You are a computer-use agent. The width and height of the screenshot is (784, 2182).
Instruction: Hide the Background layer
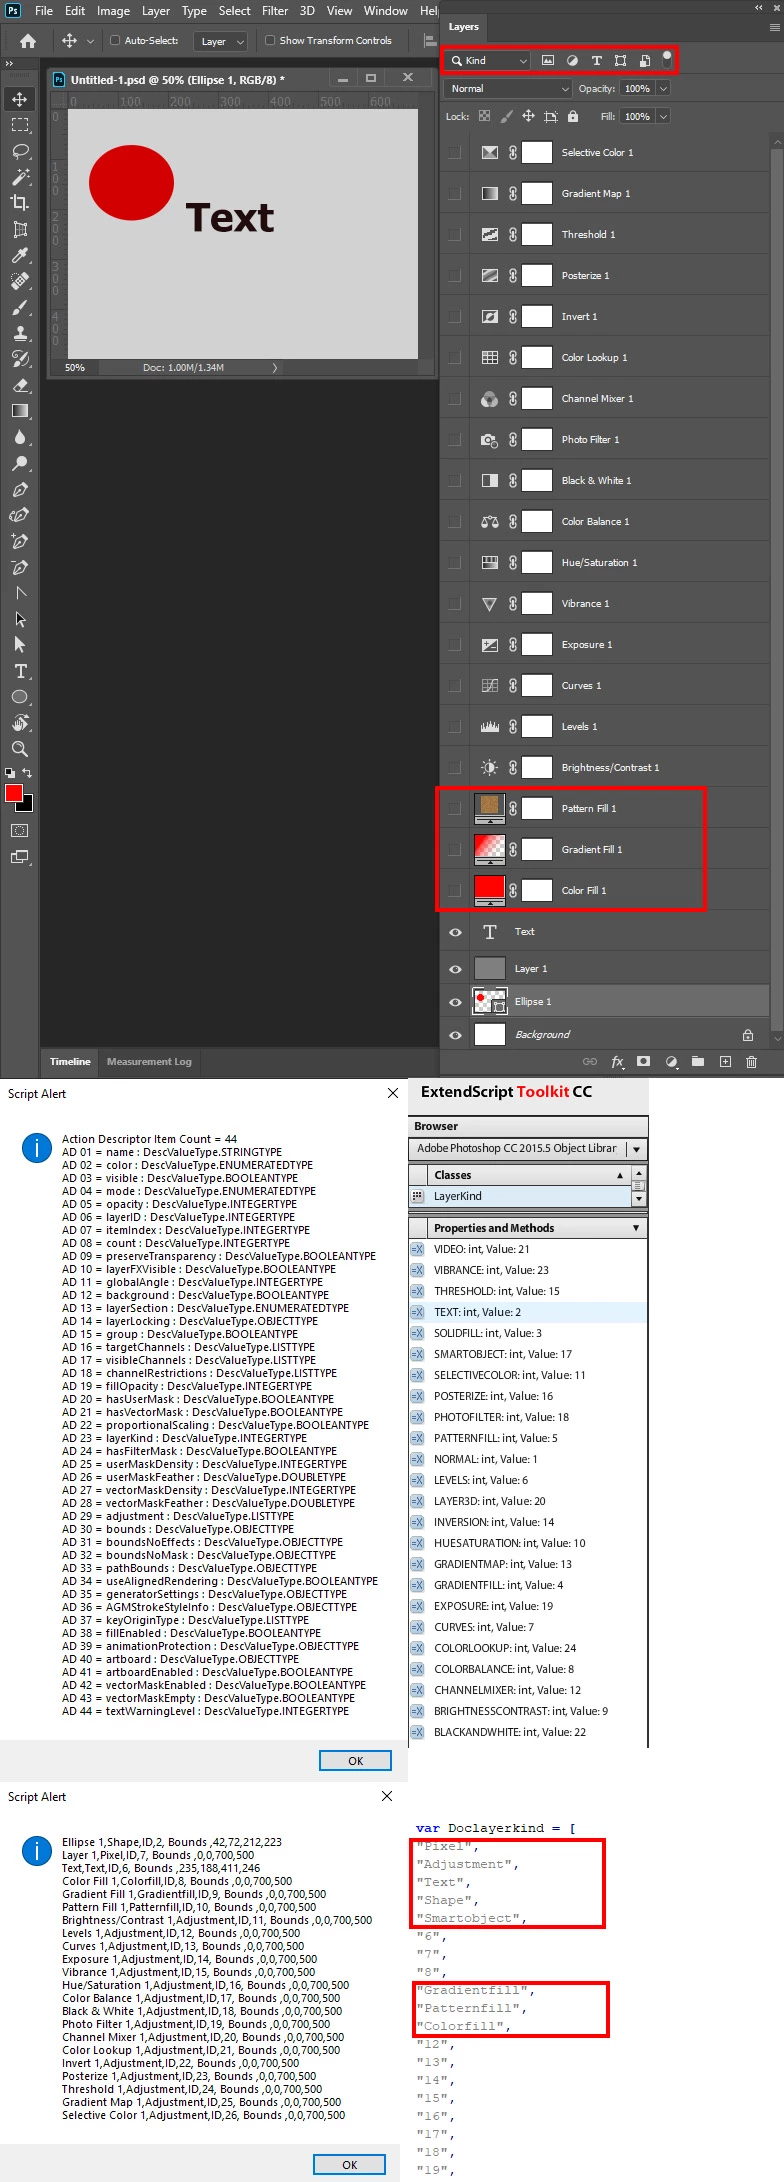click(455, 1035)
